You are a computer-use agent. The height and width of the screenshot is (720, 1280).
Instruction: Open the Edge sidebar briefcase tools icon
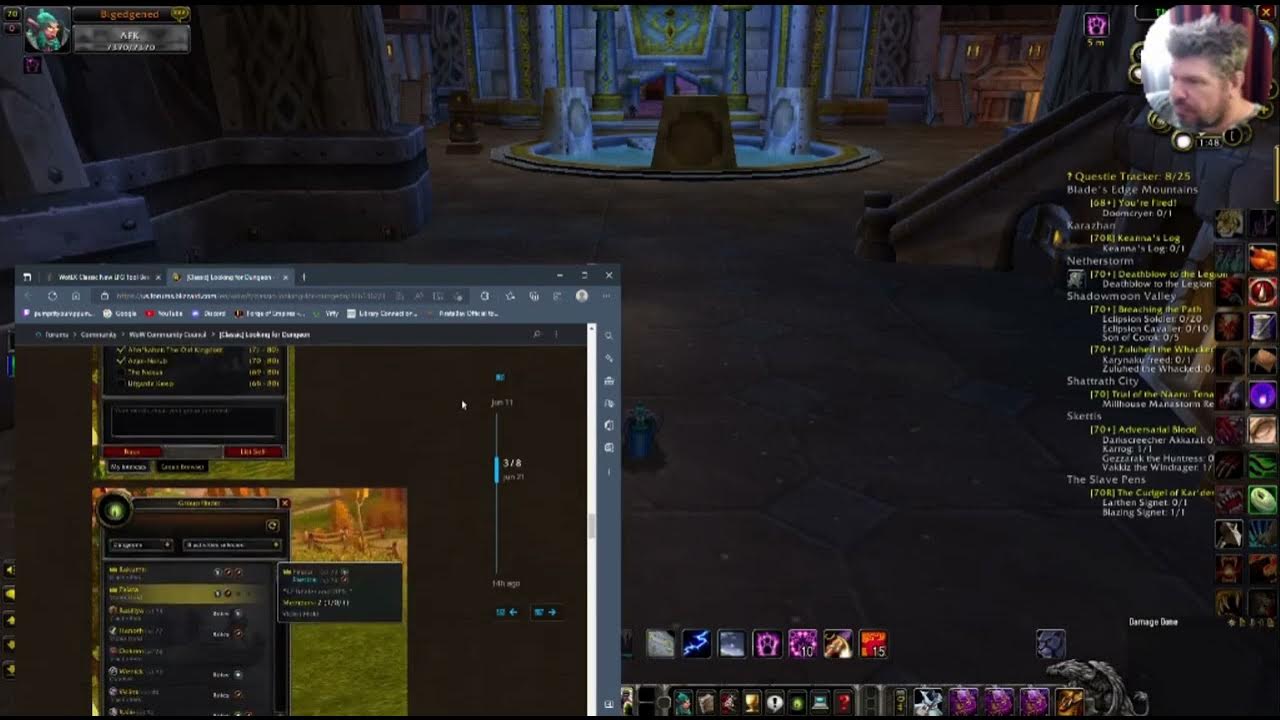(x=609, y=380)
